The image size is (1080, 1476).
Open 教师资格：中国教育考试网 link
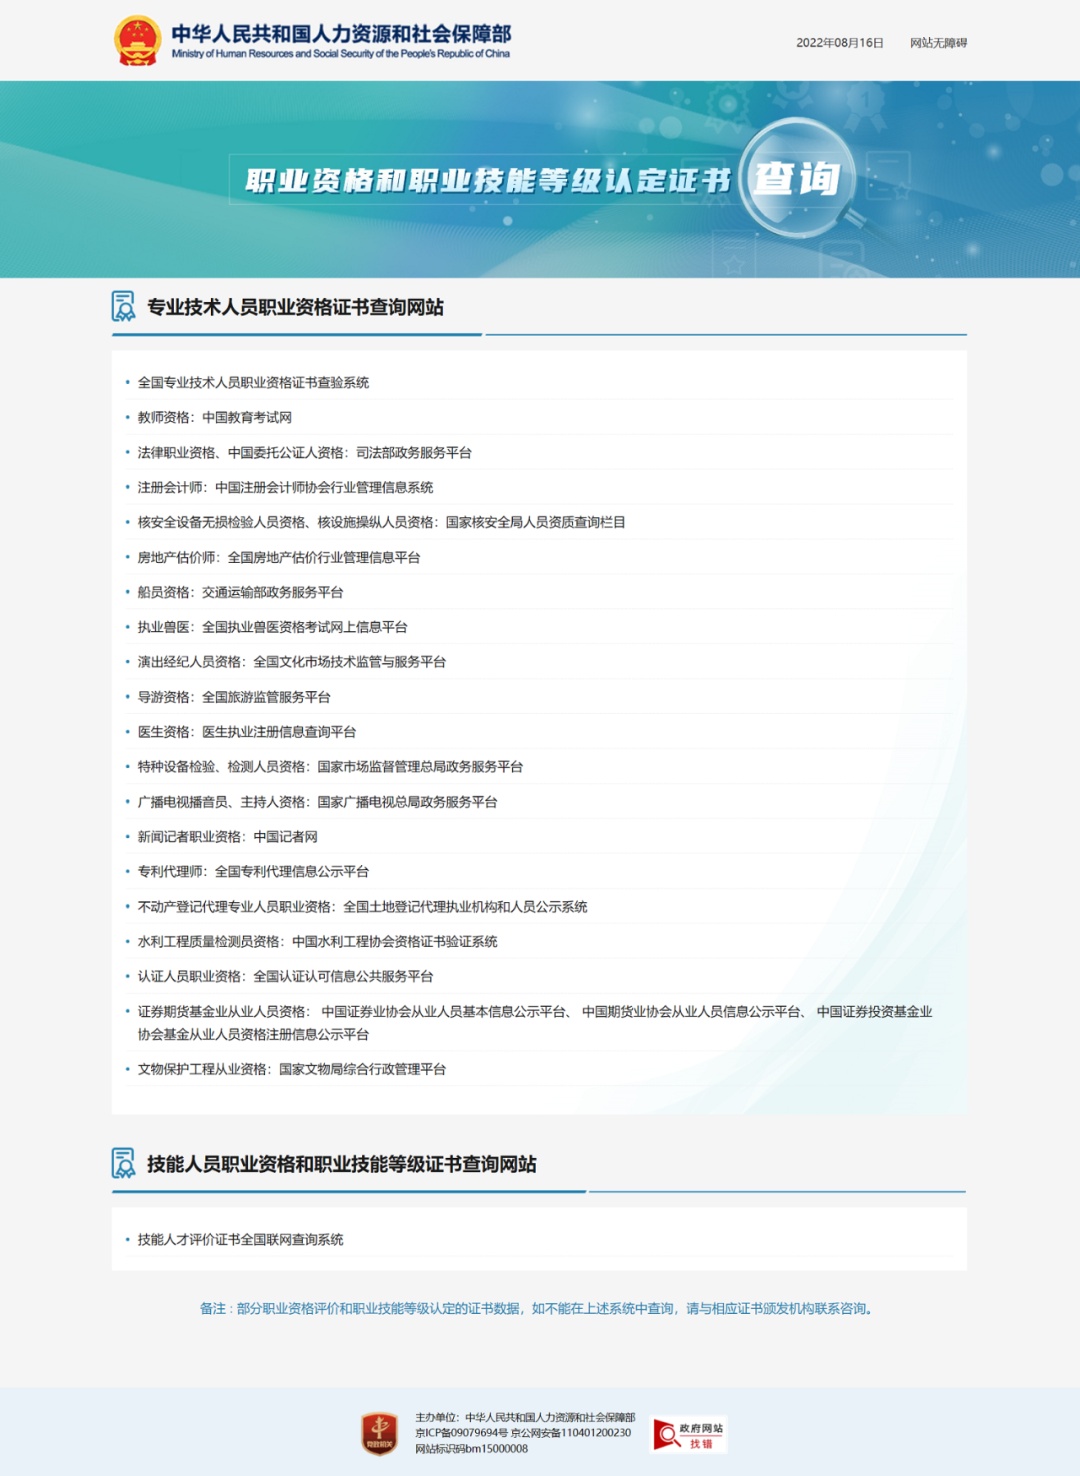pyautogui.click(x=215, y=417)
